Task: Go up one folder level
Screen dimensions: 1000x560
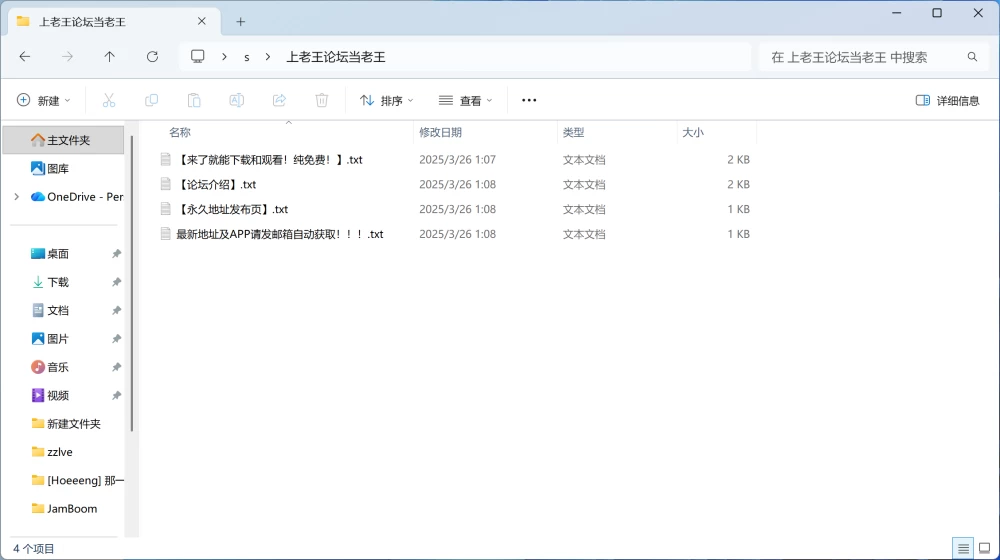Action: pyautogui.click(x=110, y=57)
